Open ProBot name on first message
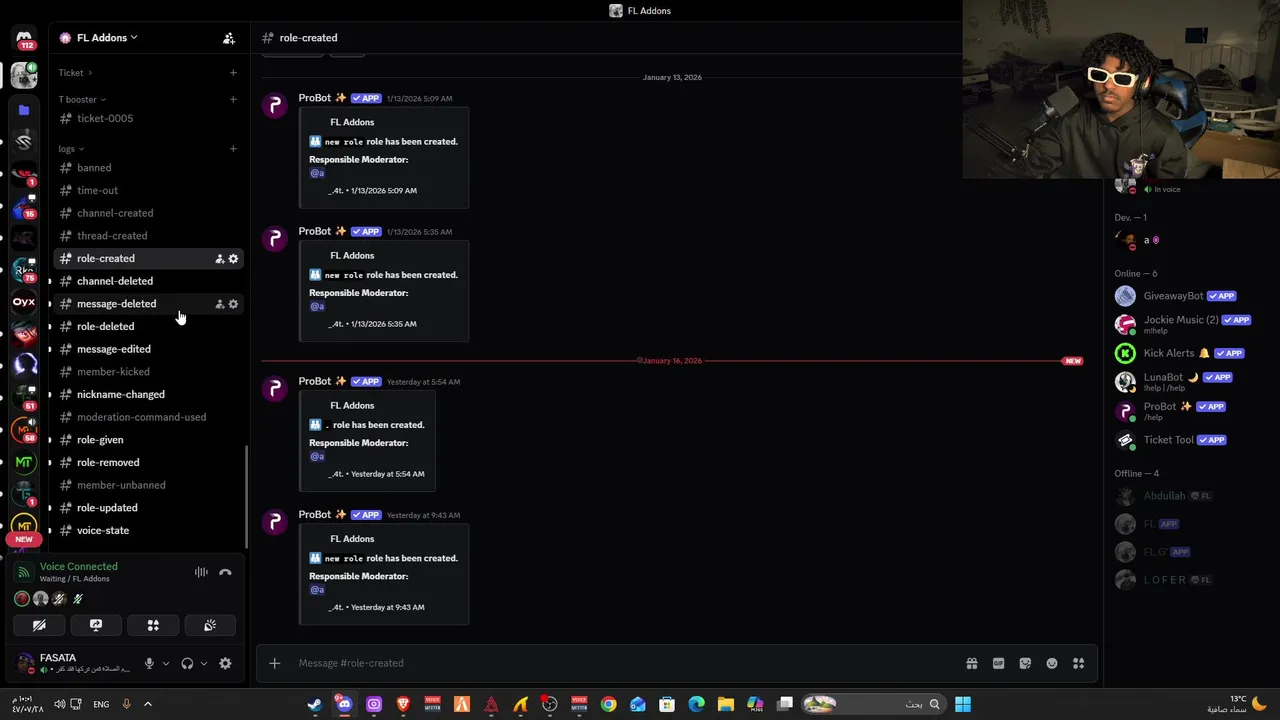This screenshot has height=720, width=1280. click(x=315, y=98)
